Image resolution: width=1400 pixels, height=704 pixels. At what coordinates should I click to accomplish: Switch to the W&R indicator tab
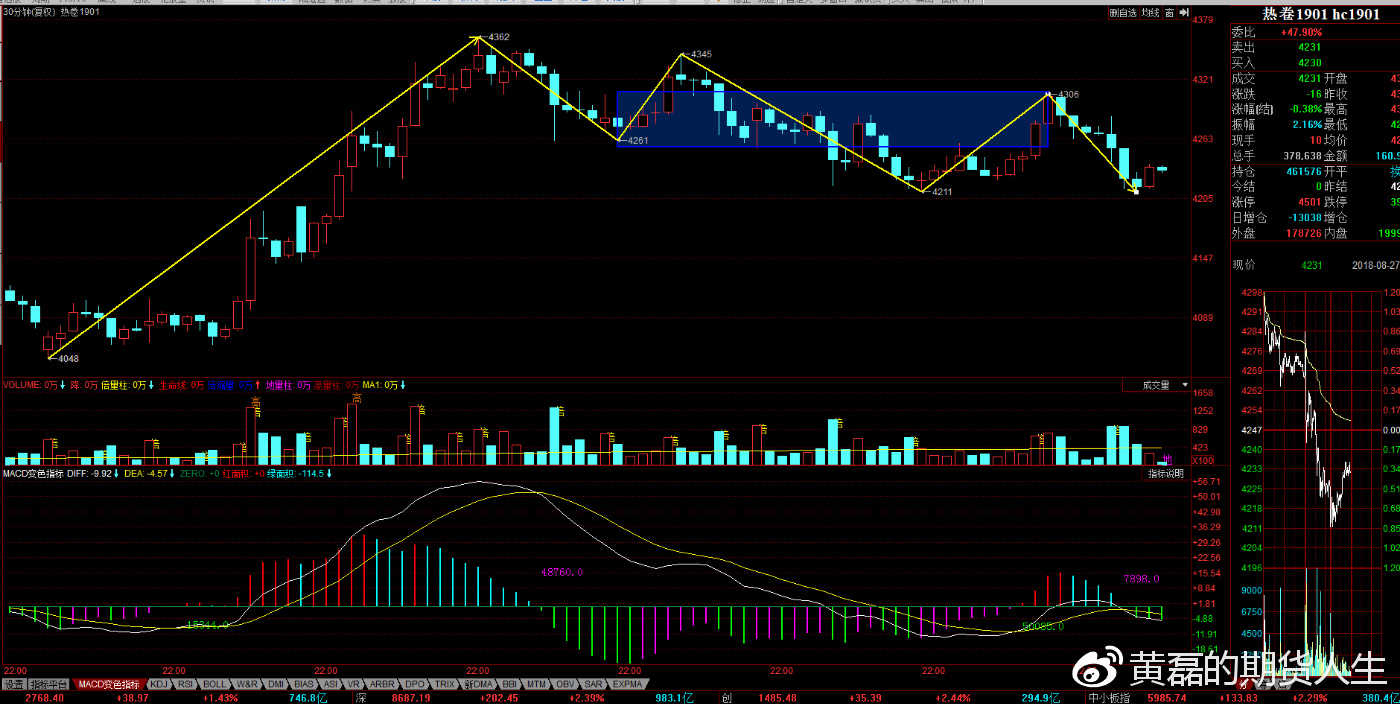246,685
